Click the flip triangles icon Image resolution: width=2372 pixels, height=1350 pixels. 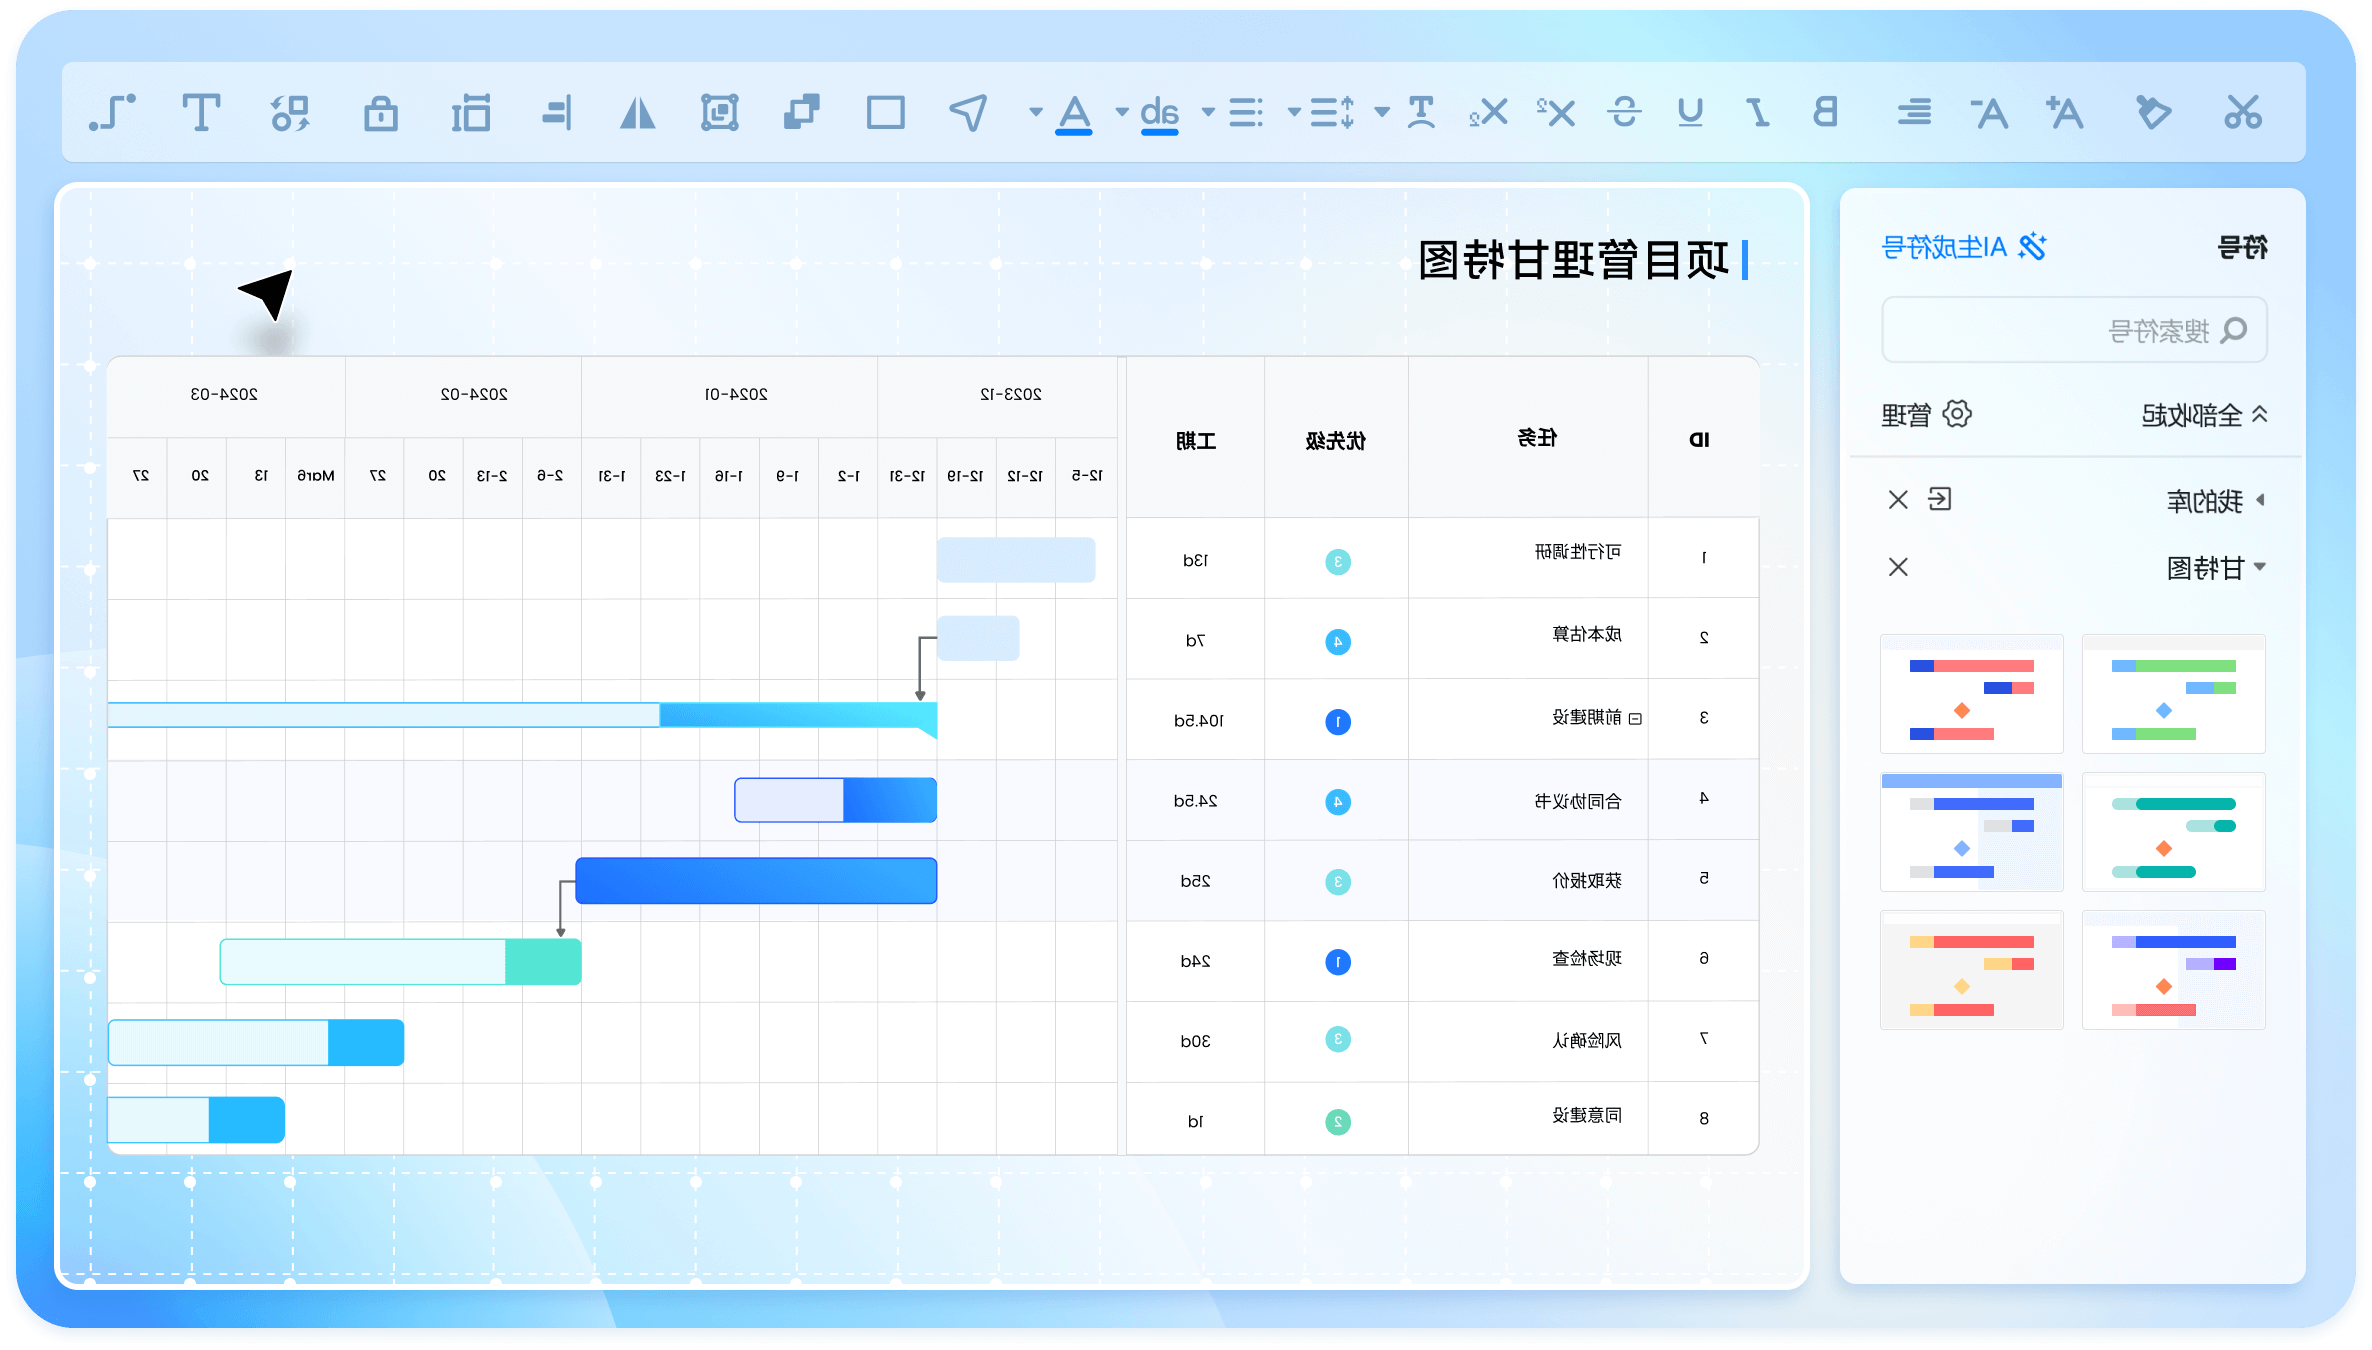637,112
